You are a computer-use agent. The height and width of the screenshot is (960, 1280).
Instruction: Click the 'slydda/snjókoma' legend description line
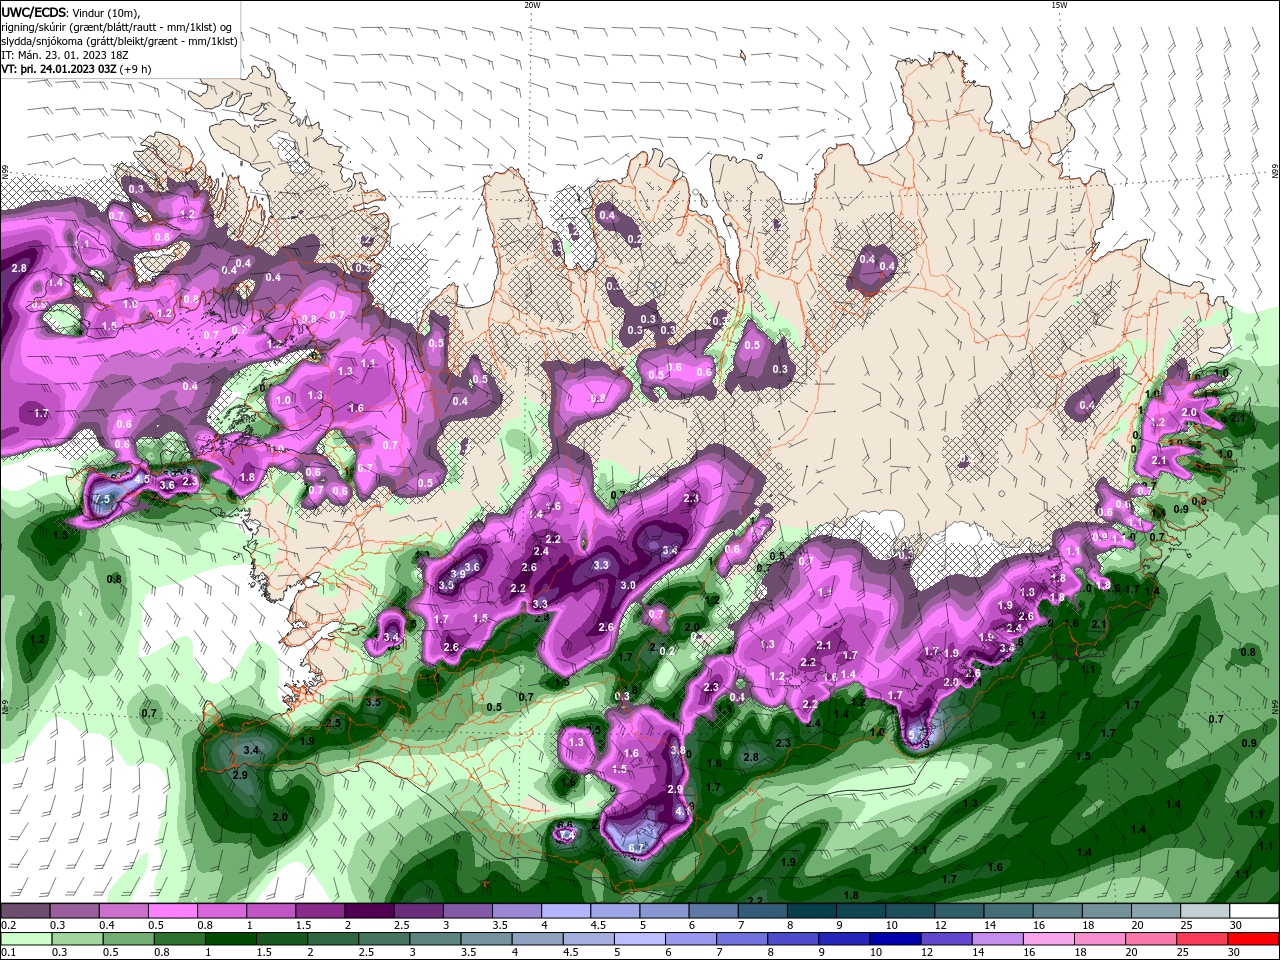(x=119, y=41)
